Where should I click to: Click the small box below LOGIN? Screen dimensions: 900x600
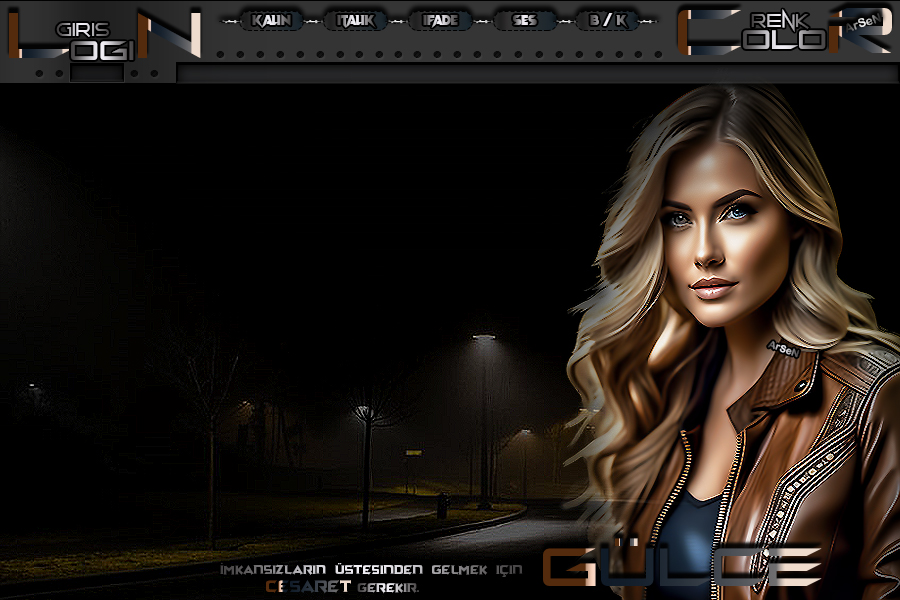[x=97, y=73]
